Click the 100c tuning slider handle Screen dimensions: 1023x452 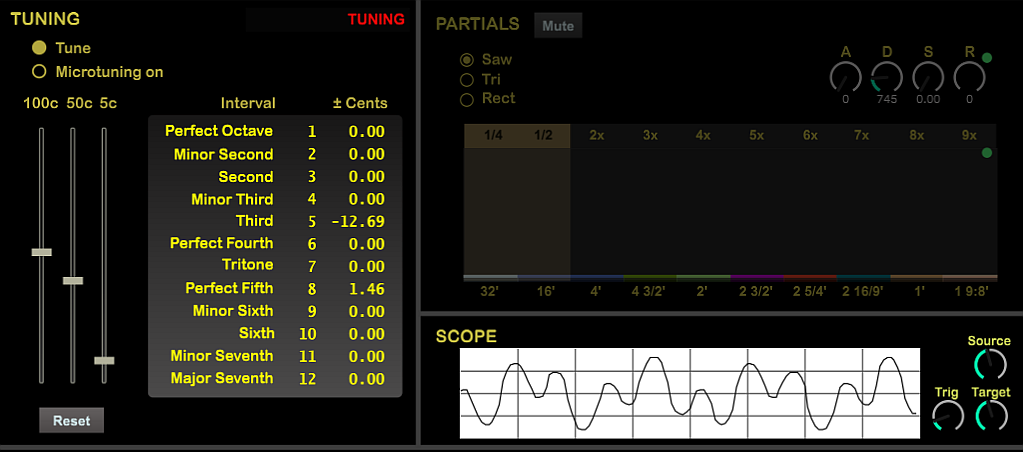pos(41,252)
